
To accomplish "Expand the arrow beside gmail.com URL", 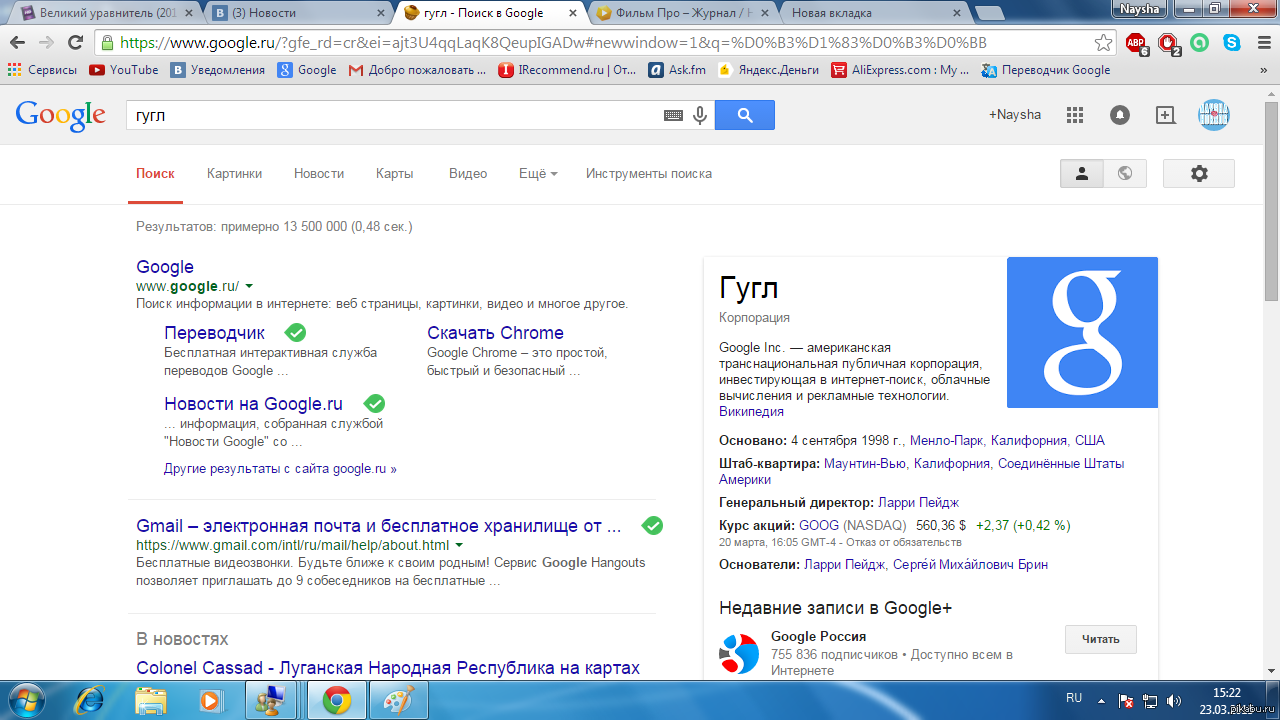I will [459, 545].
